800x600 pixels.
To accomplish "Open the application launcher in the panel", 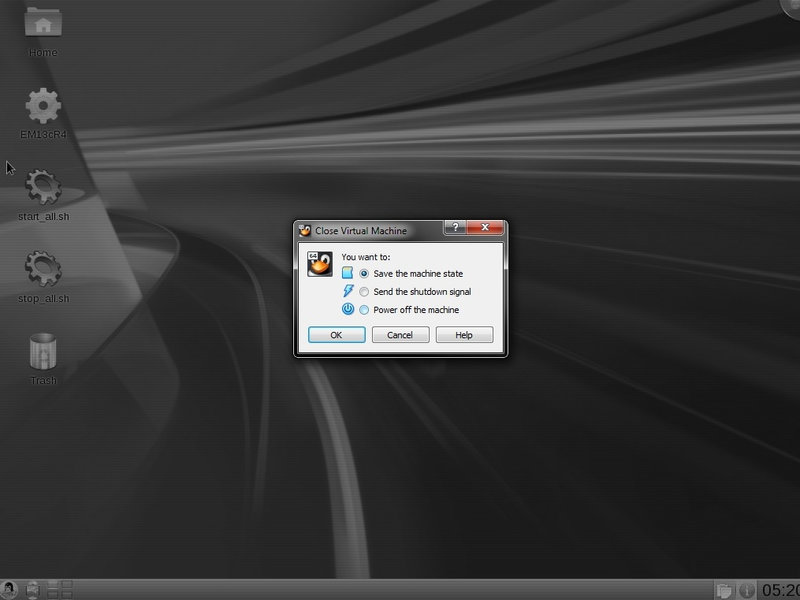I will click(9, 589).
